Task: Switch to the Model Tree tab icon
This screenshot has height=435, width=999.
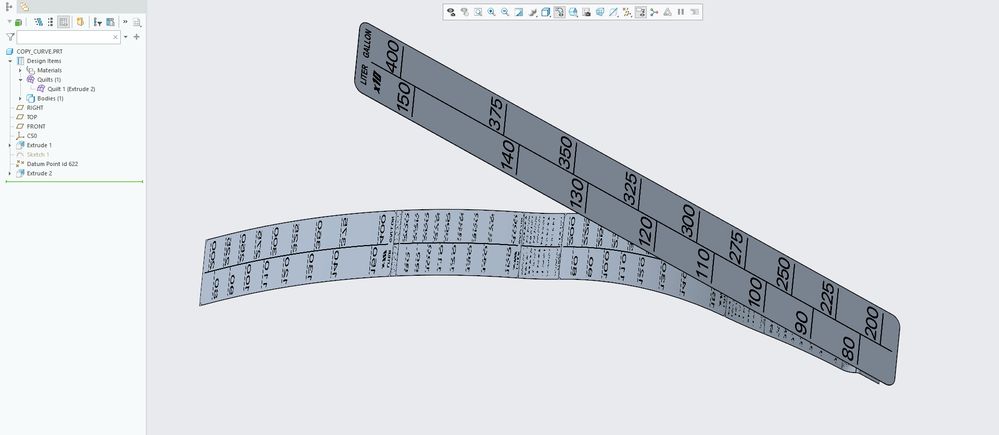Action: click(9, 7)
